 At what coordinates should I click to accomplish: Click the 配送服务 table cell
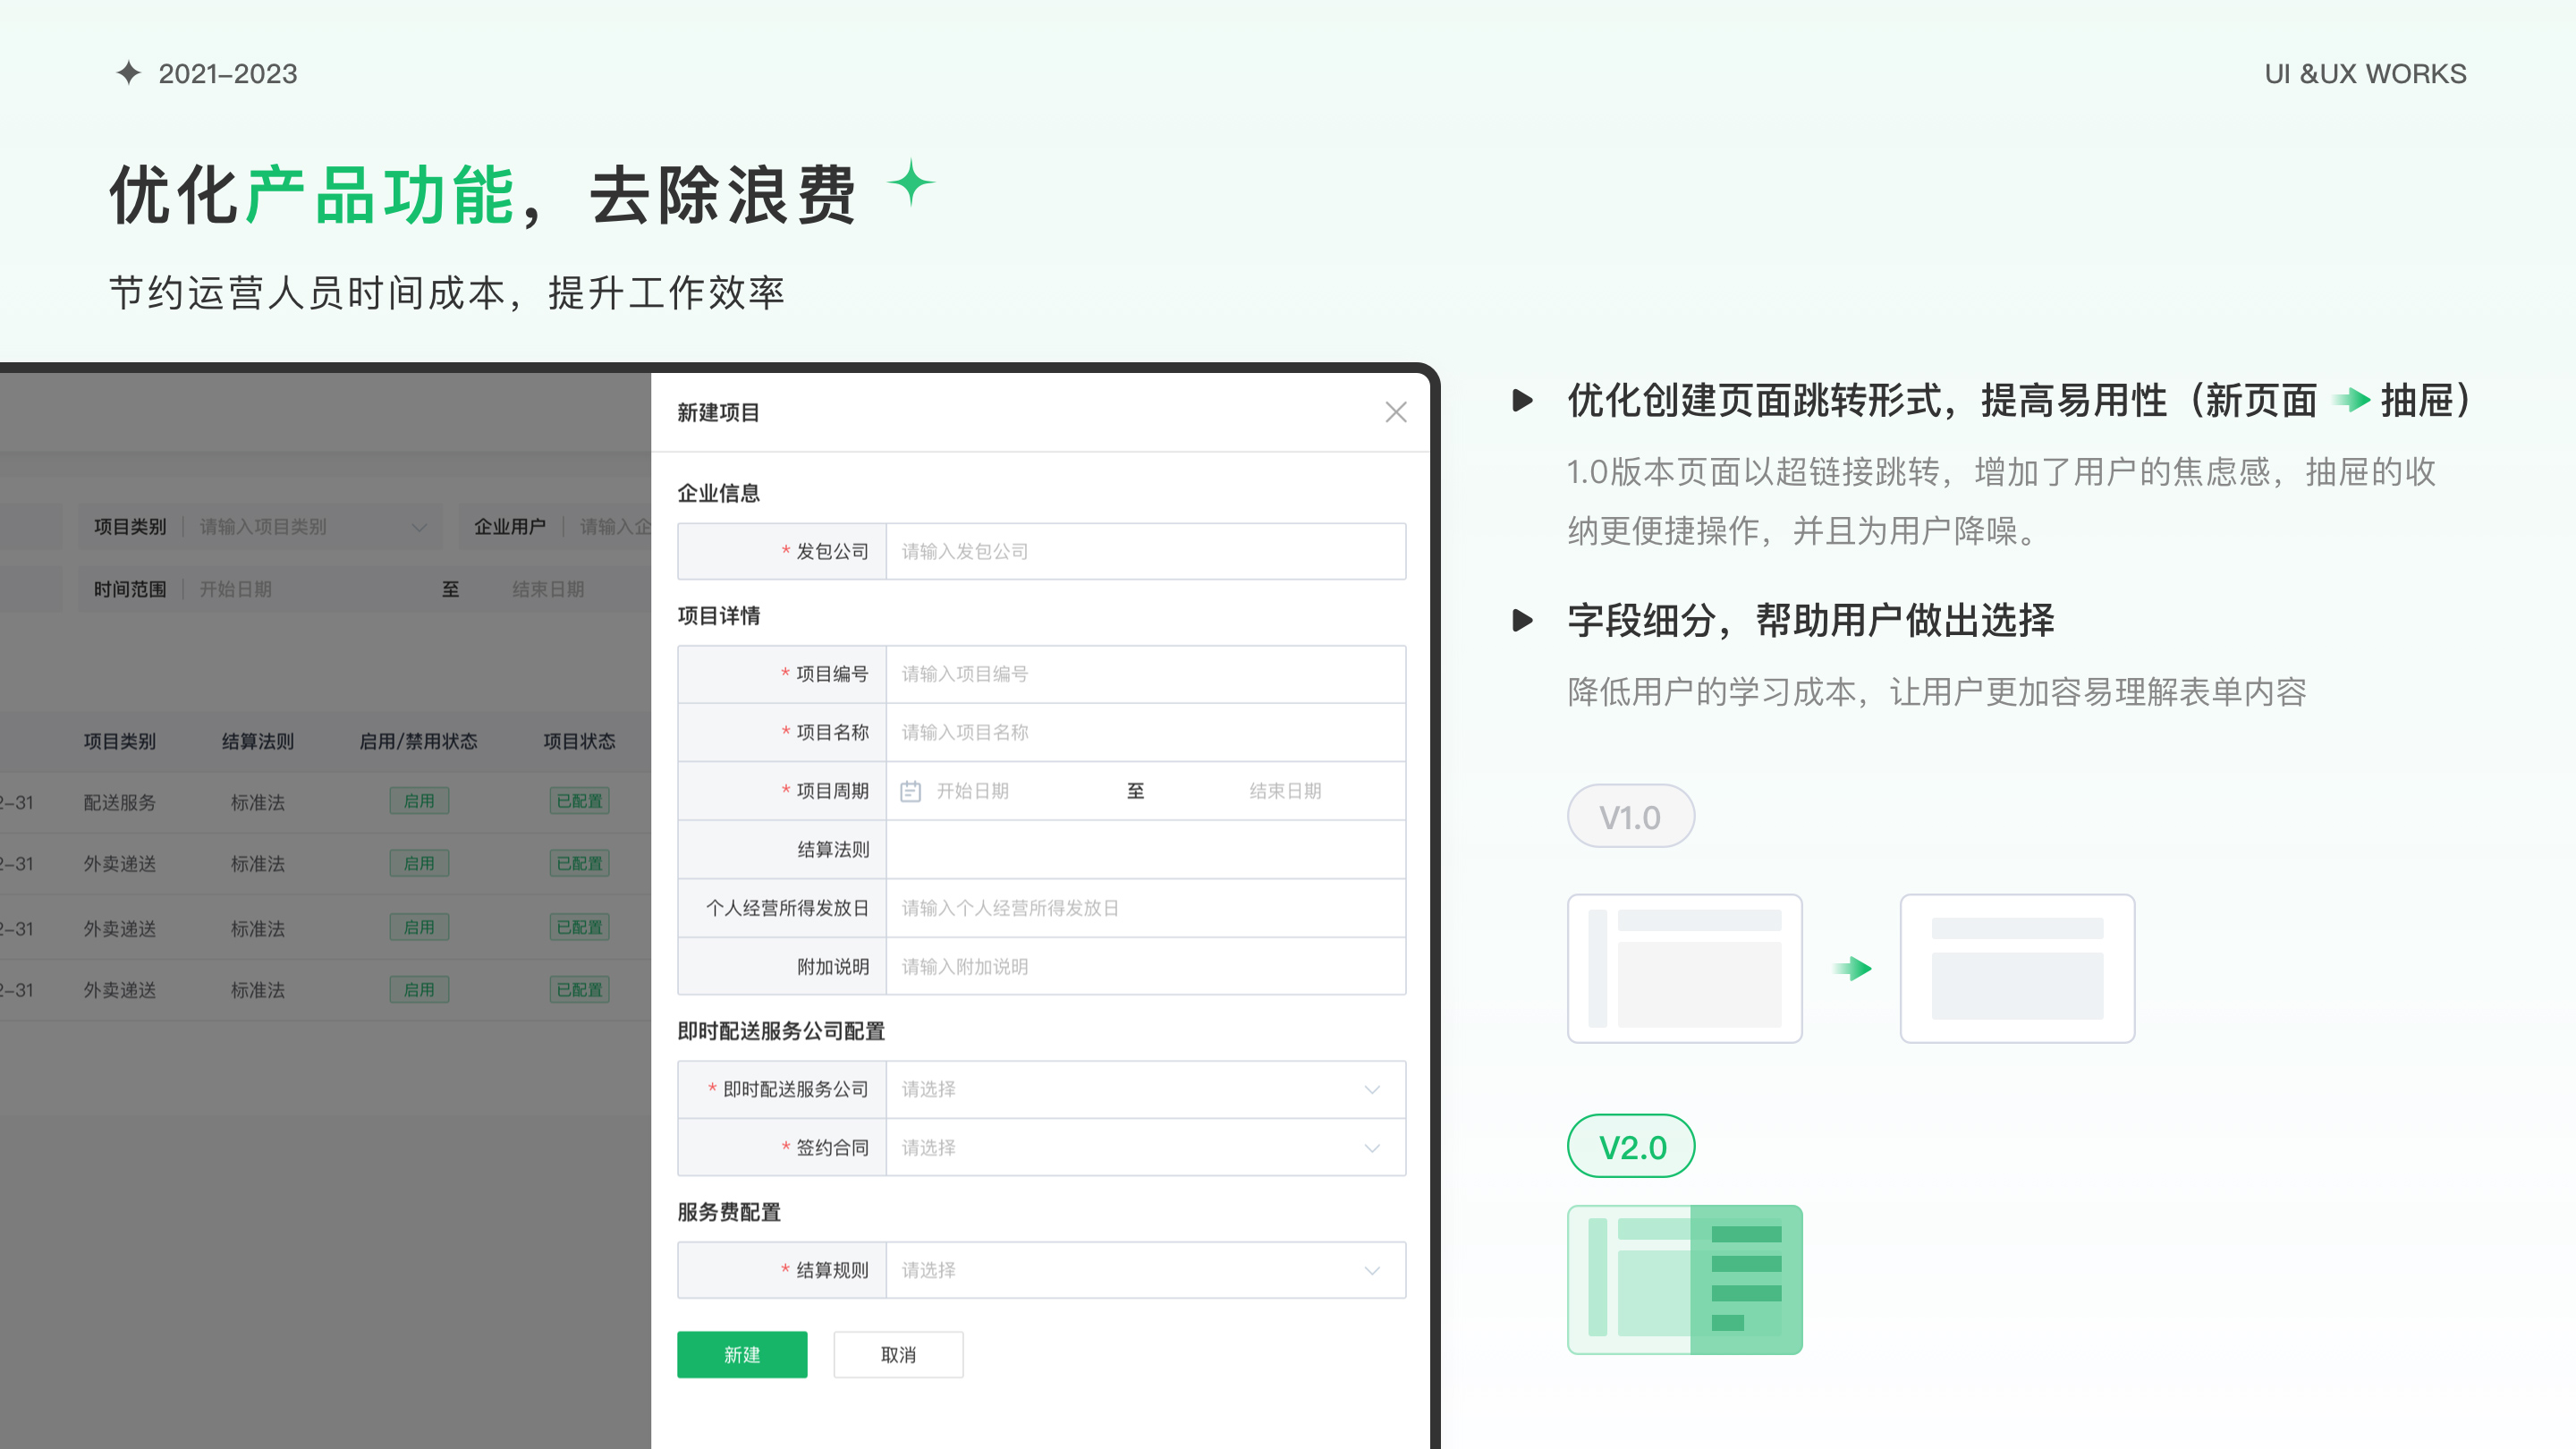pyautogui.click(x=119, y=802)
